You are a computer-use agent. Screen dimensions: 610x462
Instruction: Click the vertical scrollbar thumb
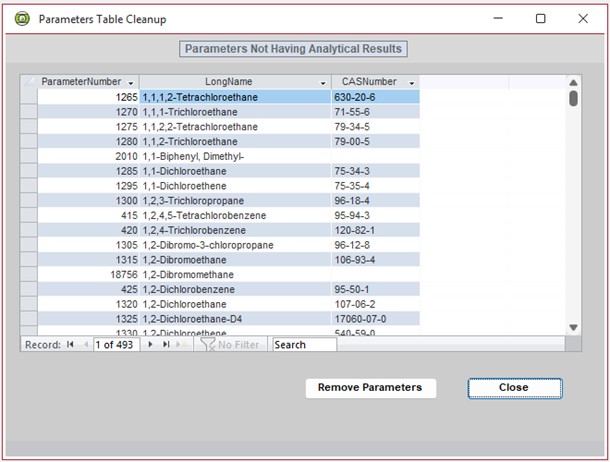pyautogui.click(x=573, y=98)
